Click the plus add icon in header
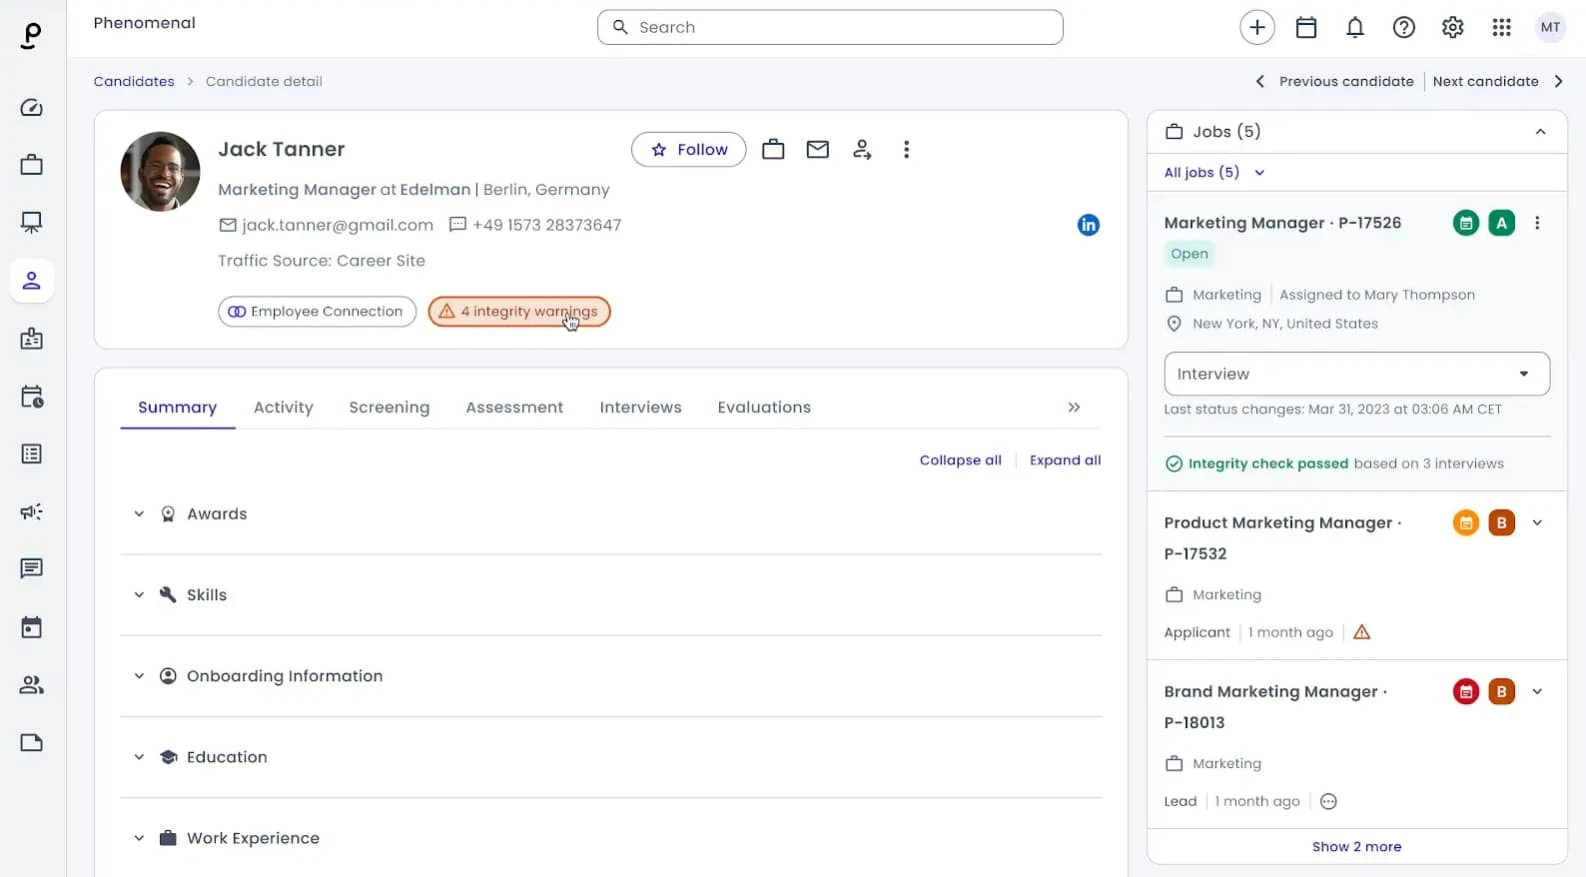This screenshot has height=877, width=1586. (1256, 27)
